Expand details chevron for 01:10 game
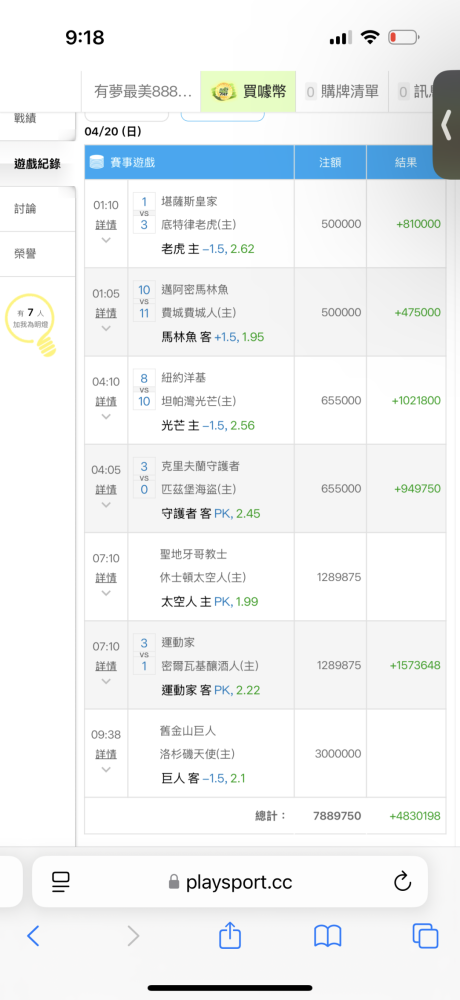The height and width of the screenshot is (1000, 460). click(106, 240)
